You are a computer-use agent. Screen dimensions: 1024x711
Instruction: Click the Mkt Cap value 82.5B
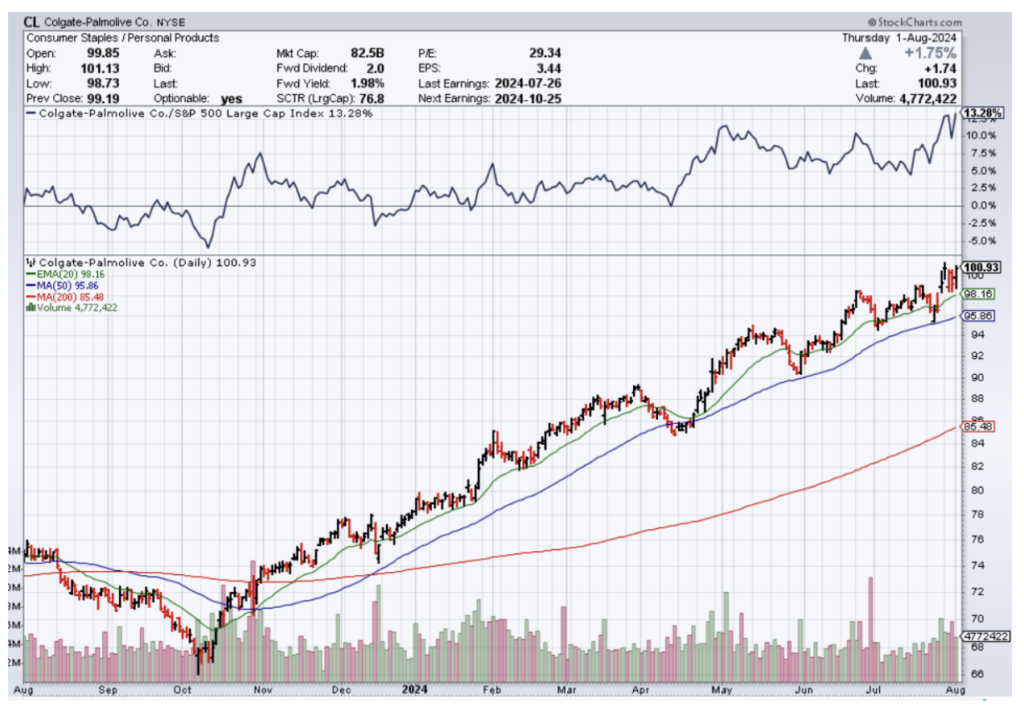click(x=367, y=53)
